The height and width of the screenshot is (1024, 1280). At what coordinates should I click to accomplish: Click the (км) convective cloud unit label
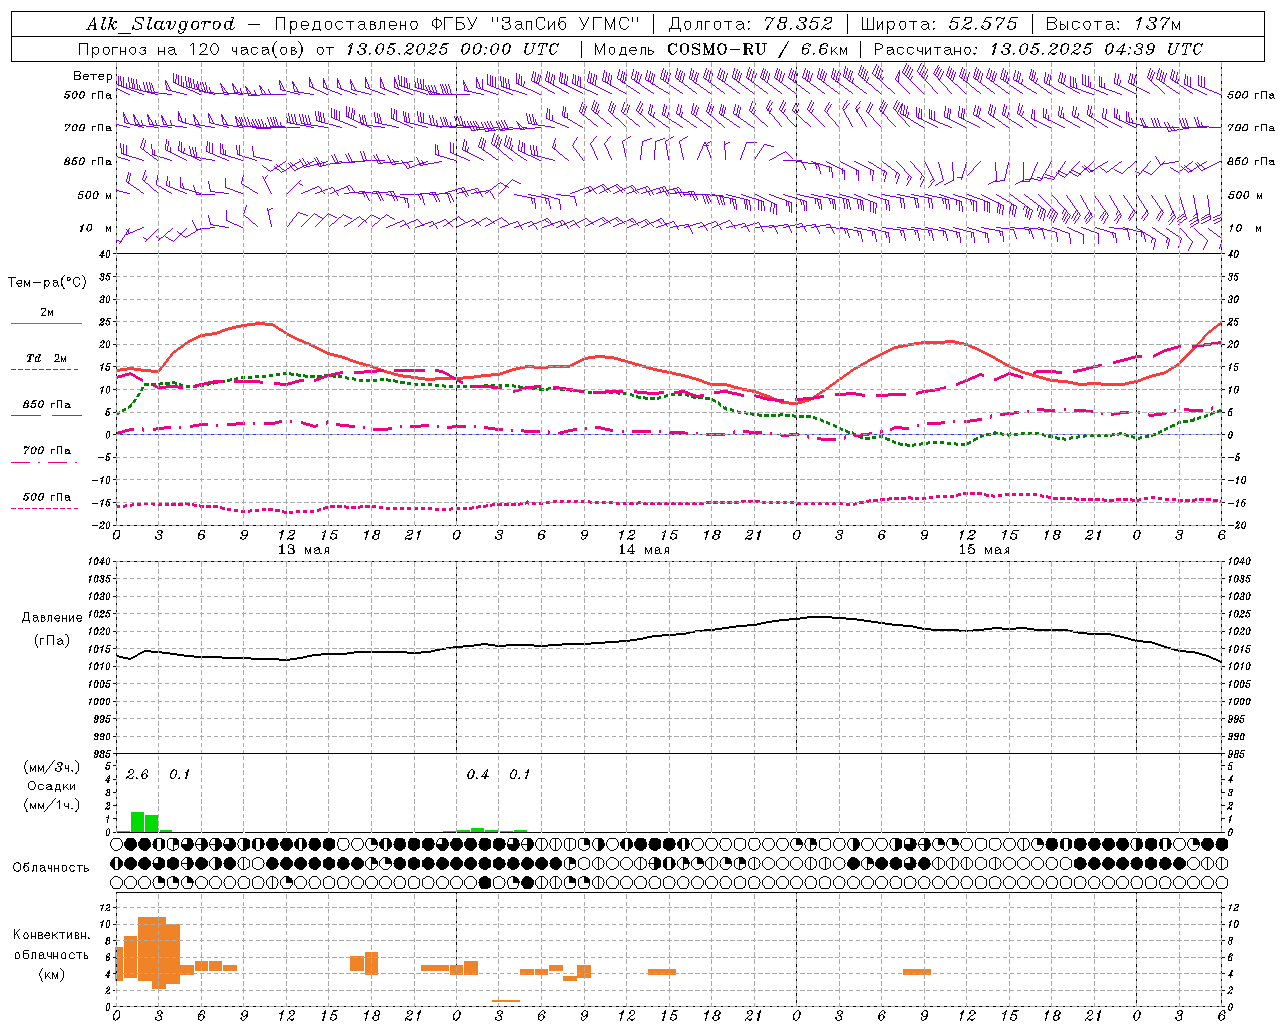pyautogui.click(x=51, y=974)
